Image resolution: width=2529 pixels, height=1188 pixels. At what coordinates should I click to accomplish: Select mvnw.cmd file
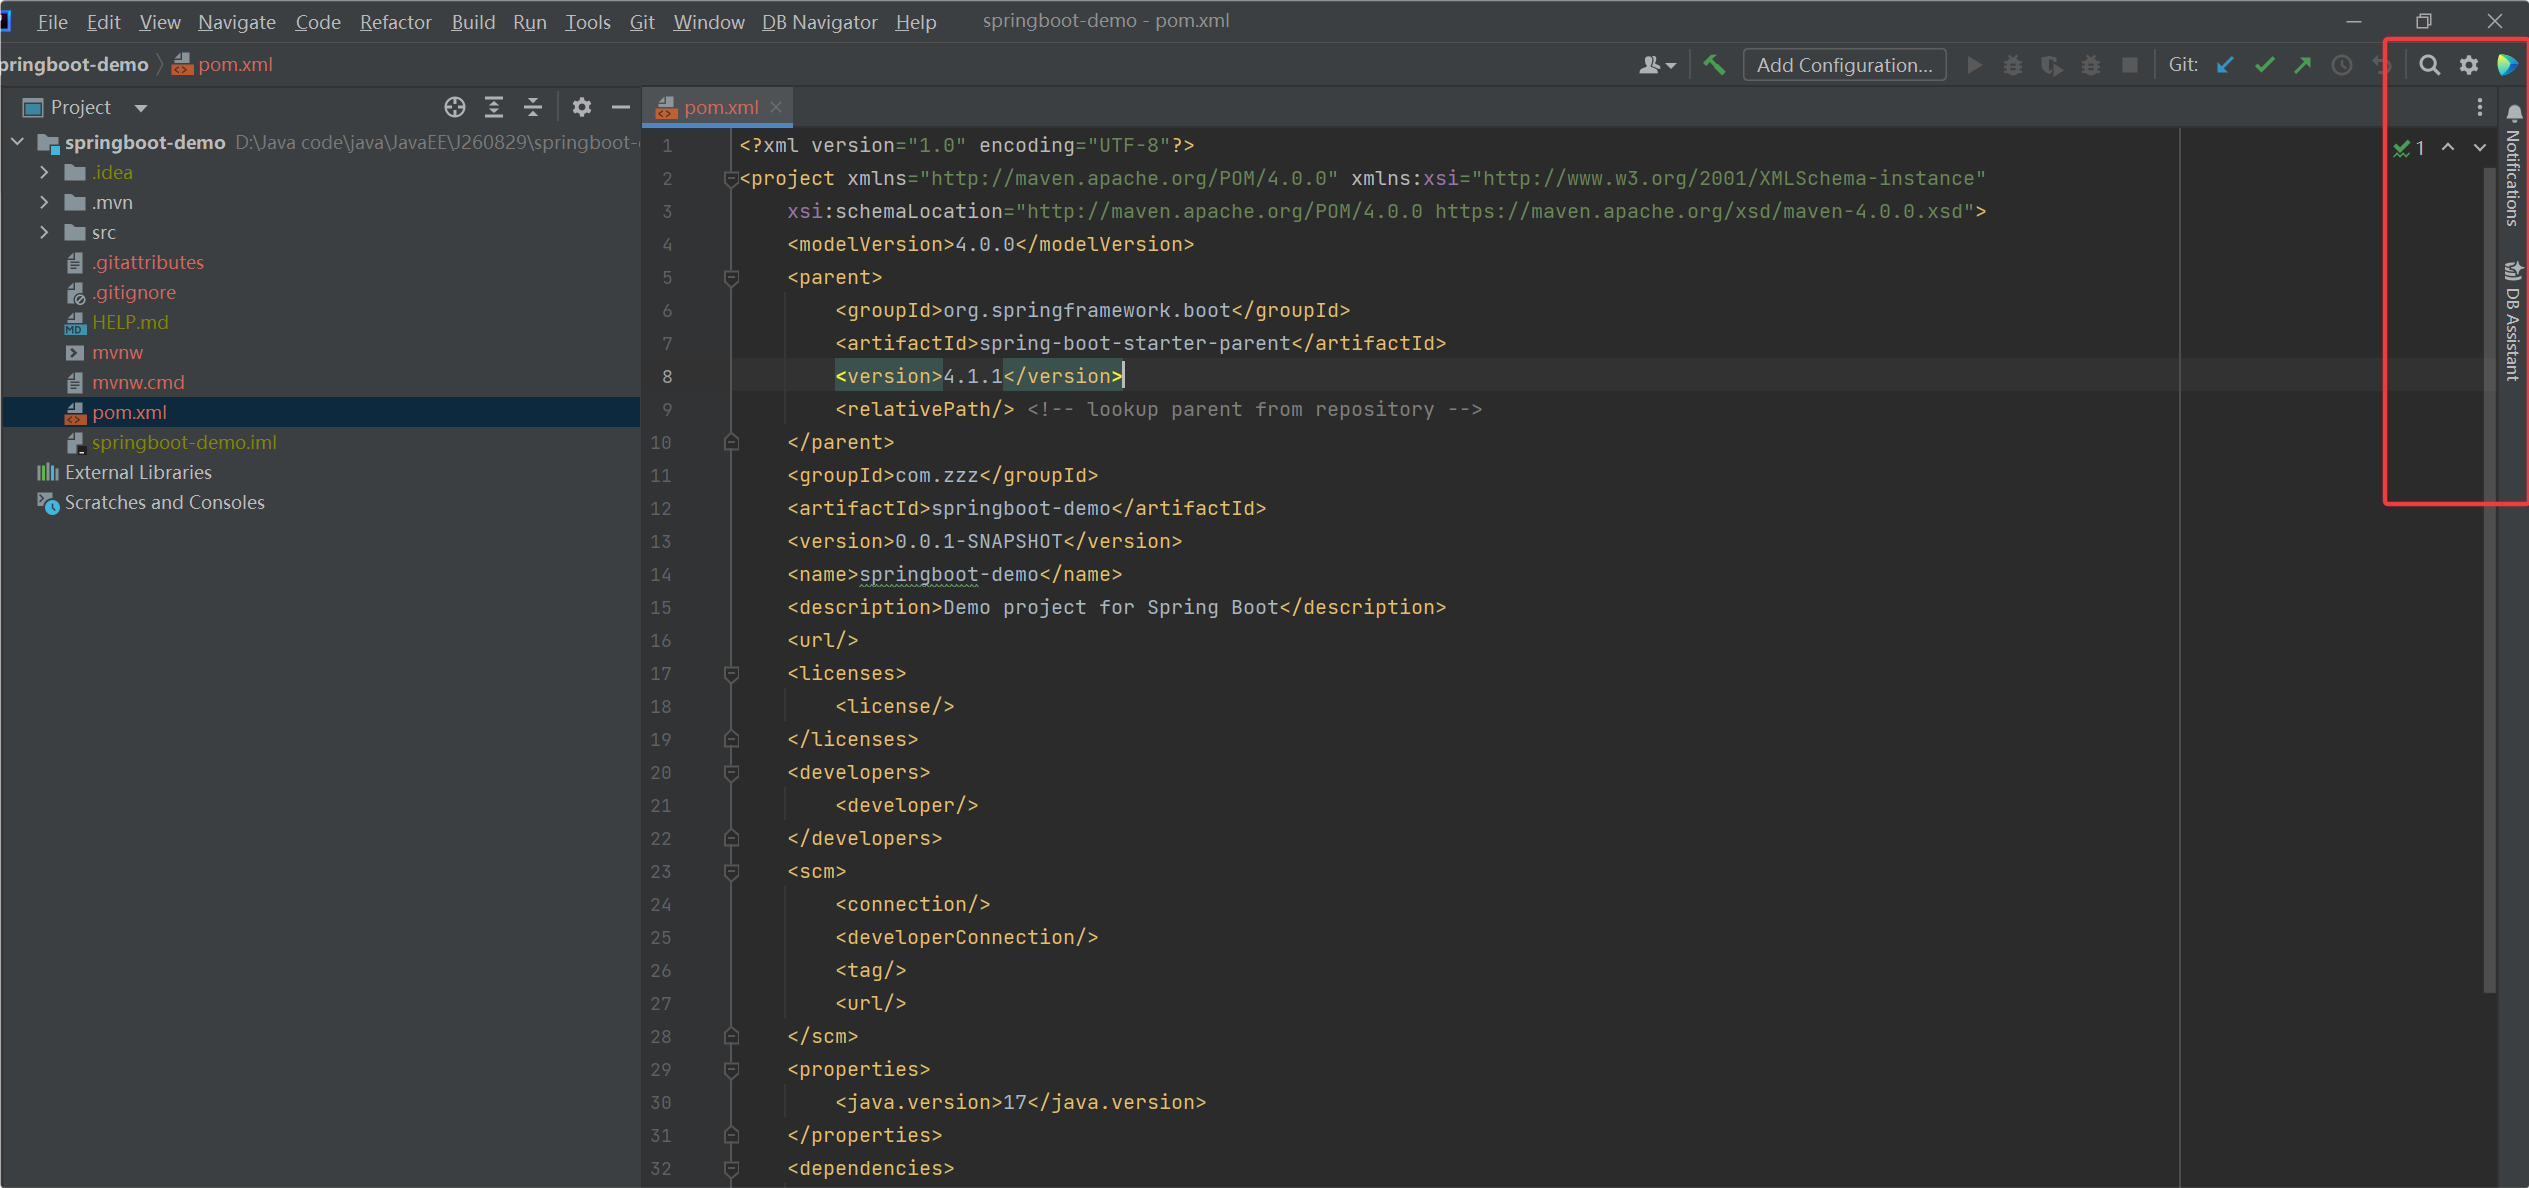point(138,382)
